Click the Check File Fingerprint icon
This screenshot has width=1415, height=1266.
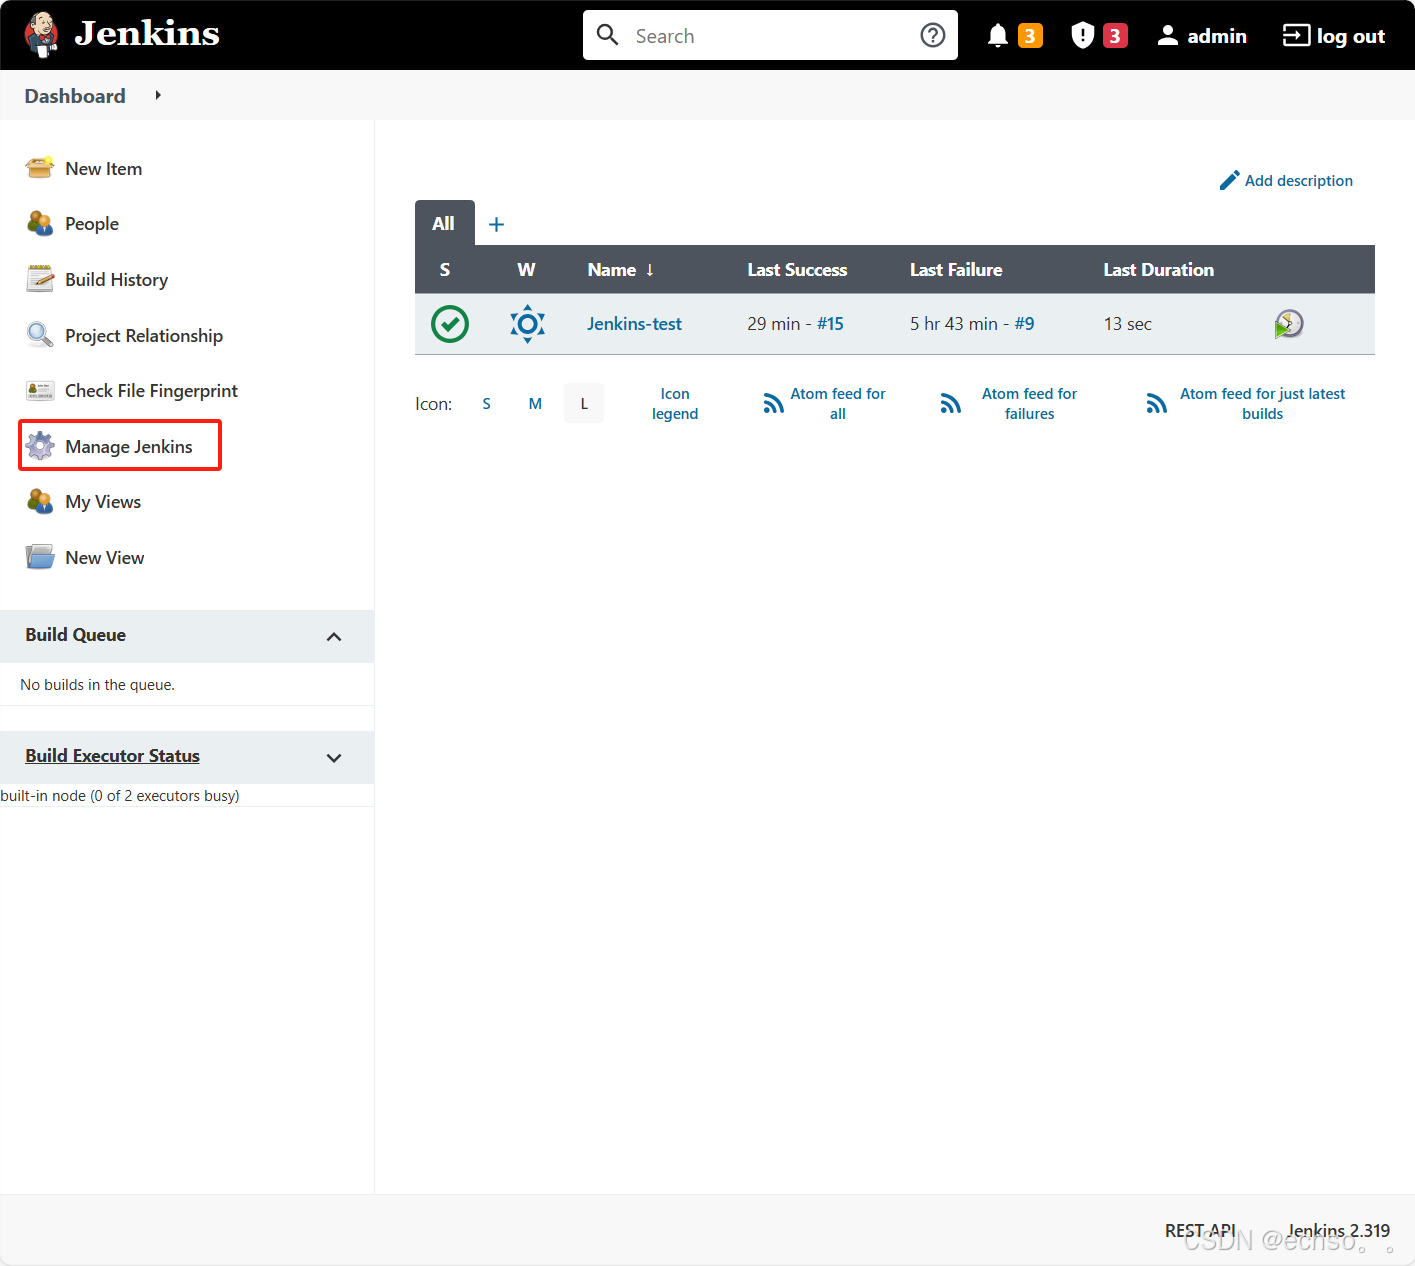pos(40,390)
